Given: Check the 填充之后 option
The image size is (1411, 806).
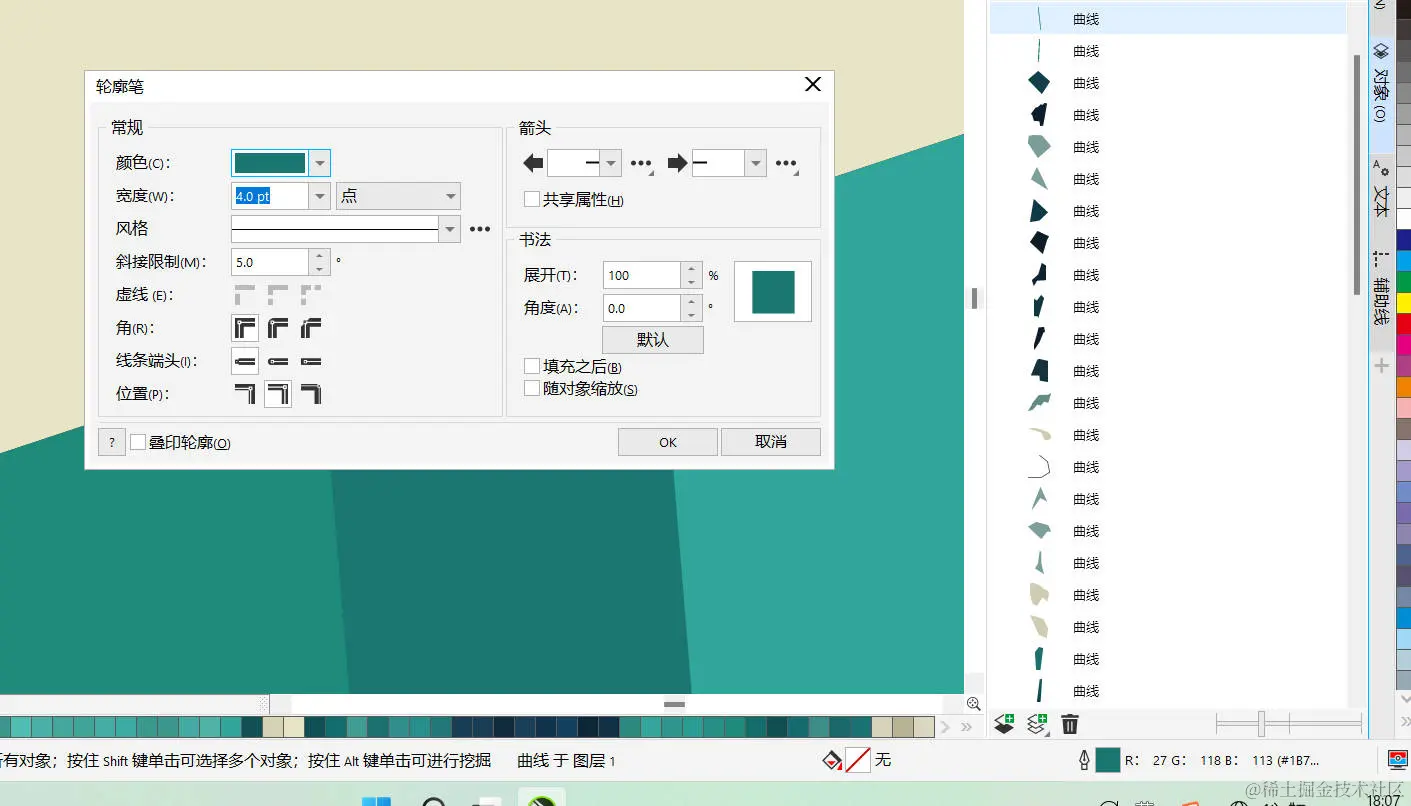Looking at the screenshot, I should (x=532, y=366).
